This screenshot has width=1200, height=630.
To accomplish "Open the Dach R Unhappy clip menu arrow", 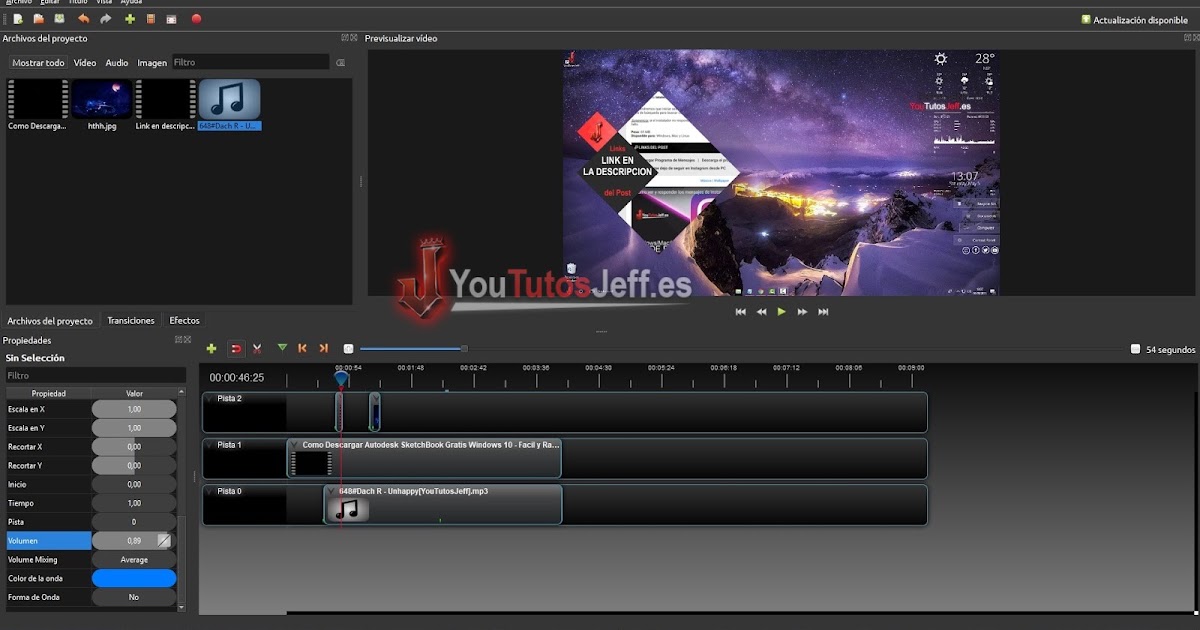I will click(x=332, y=492).
